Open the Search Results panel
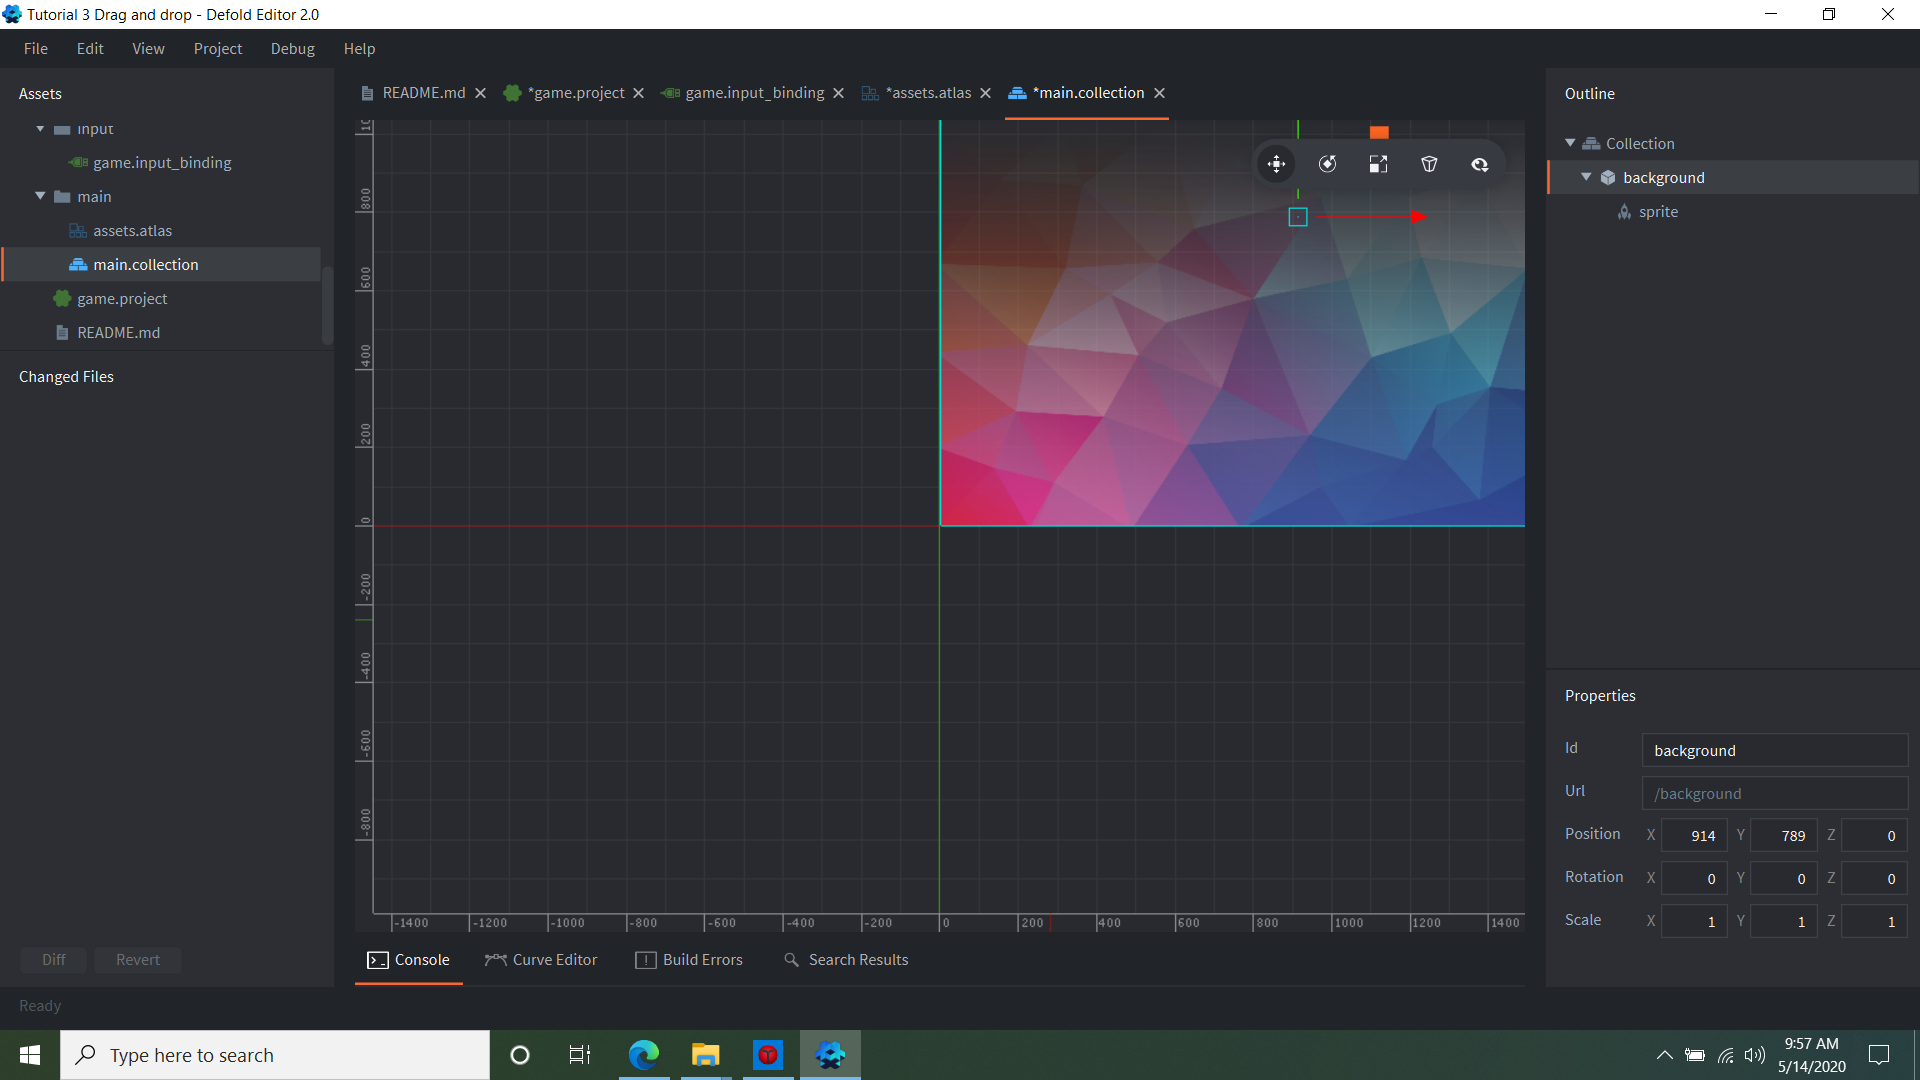The image size is (1920, 1080). click(x=845, y=959)
